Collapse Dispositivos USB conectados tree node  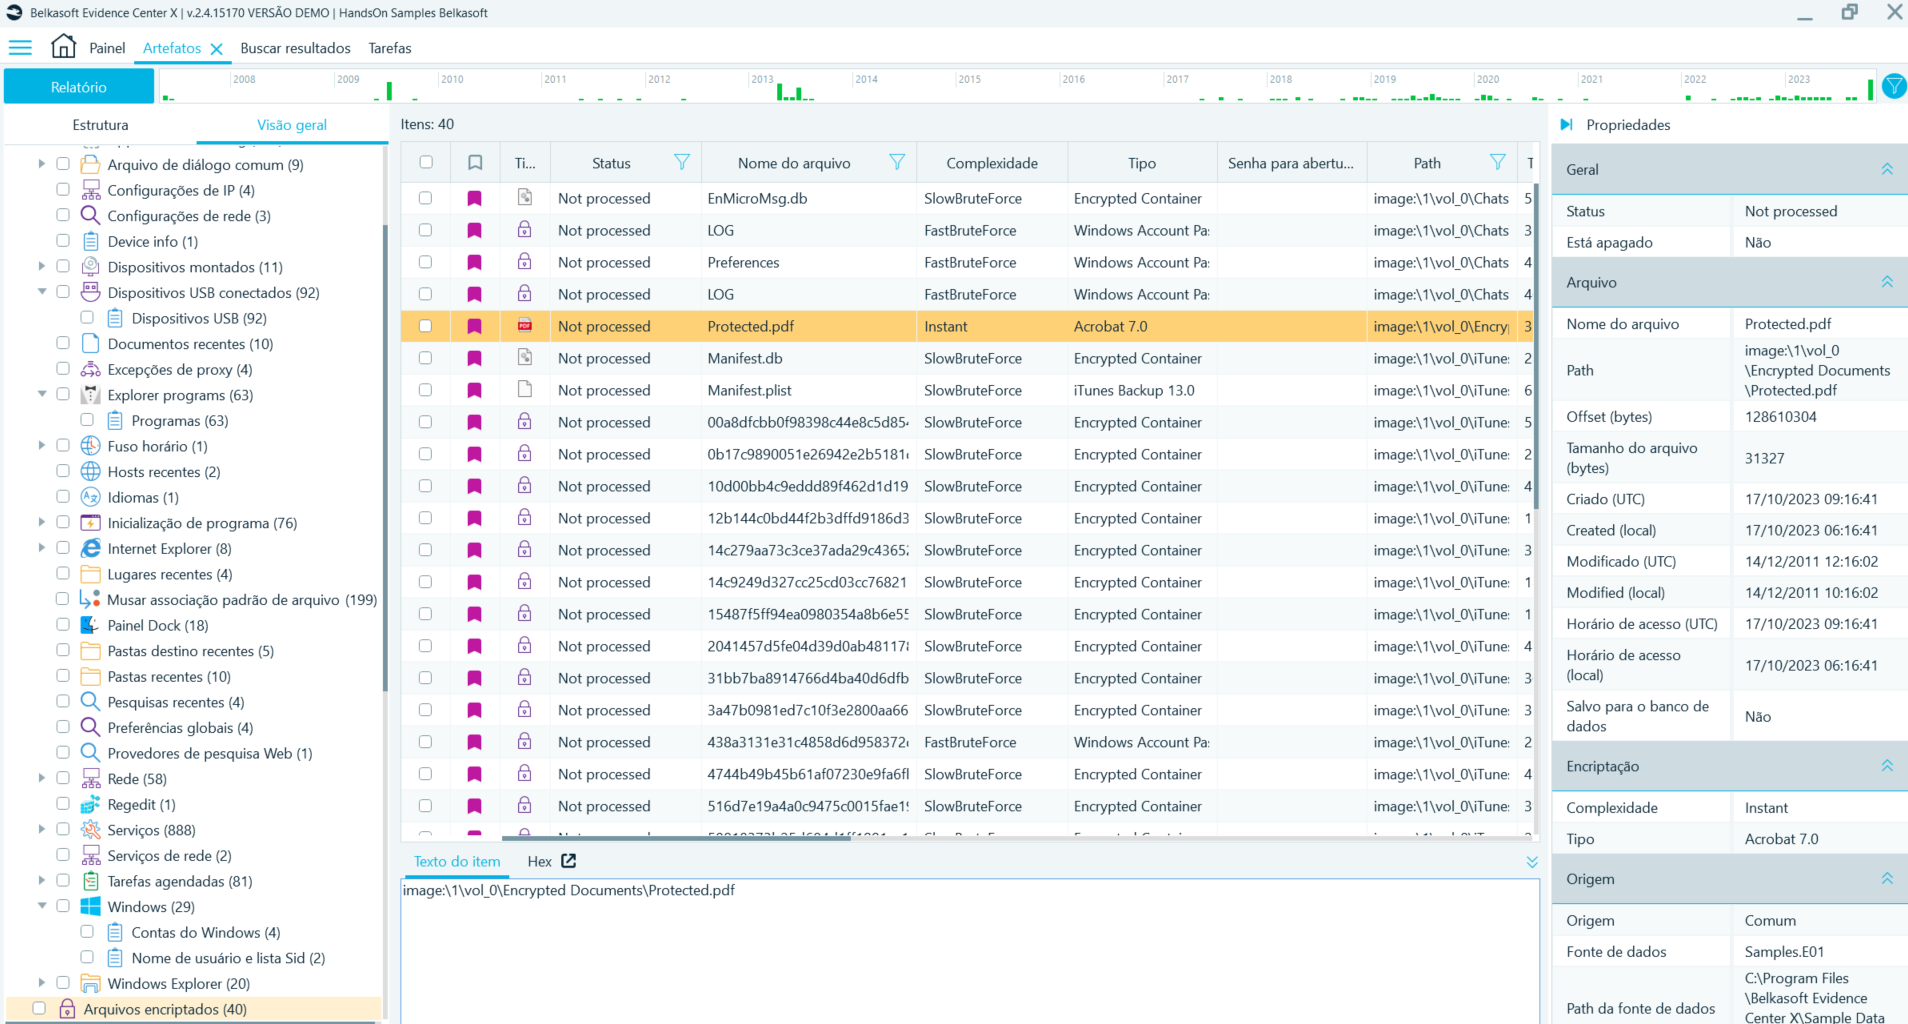pyautogui.click(x=42, y=292)
